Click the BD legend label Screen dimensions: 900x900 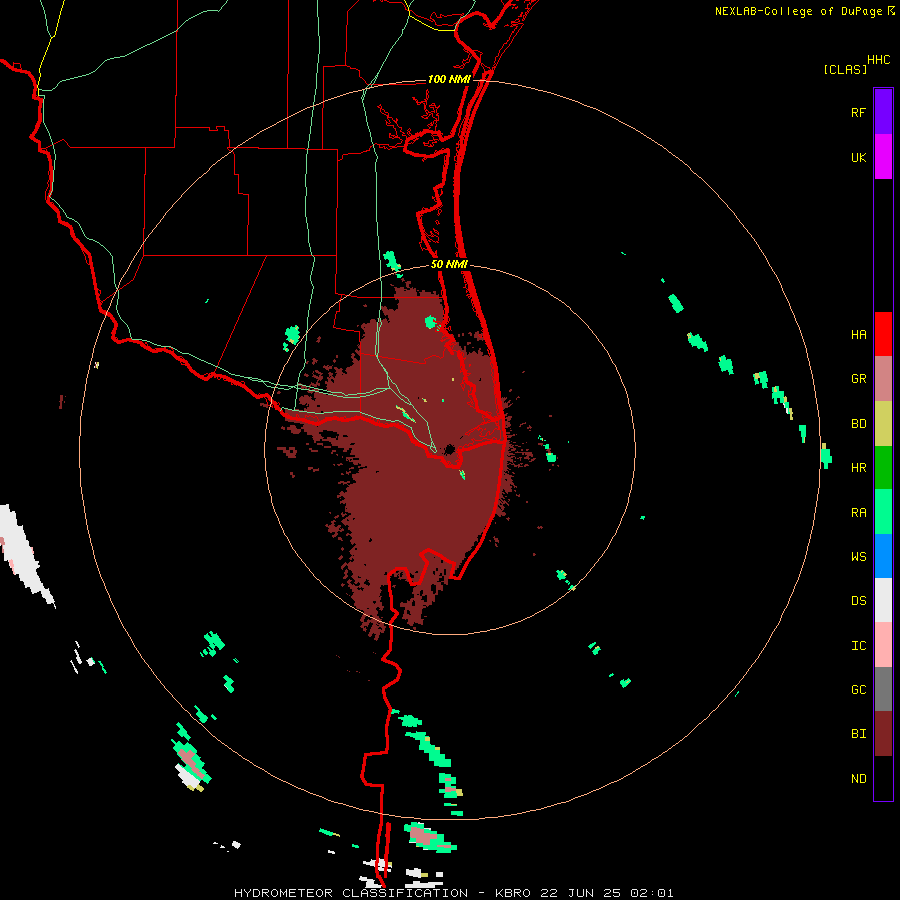tap(858, 424)
